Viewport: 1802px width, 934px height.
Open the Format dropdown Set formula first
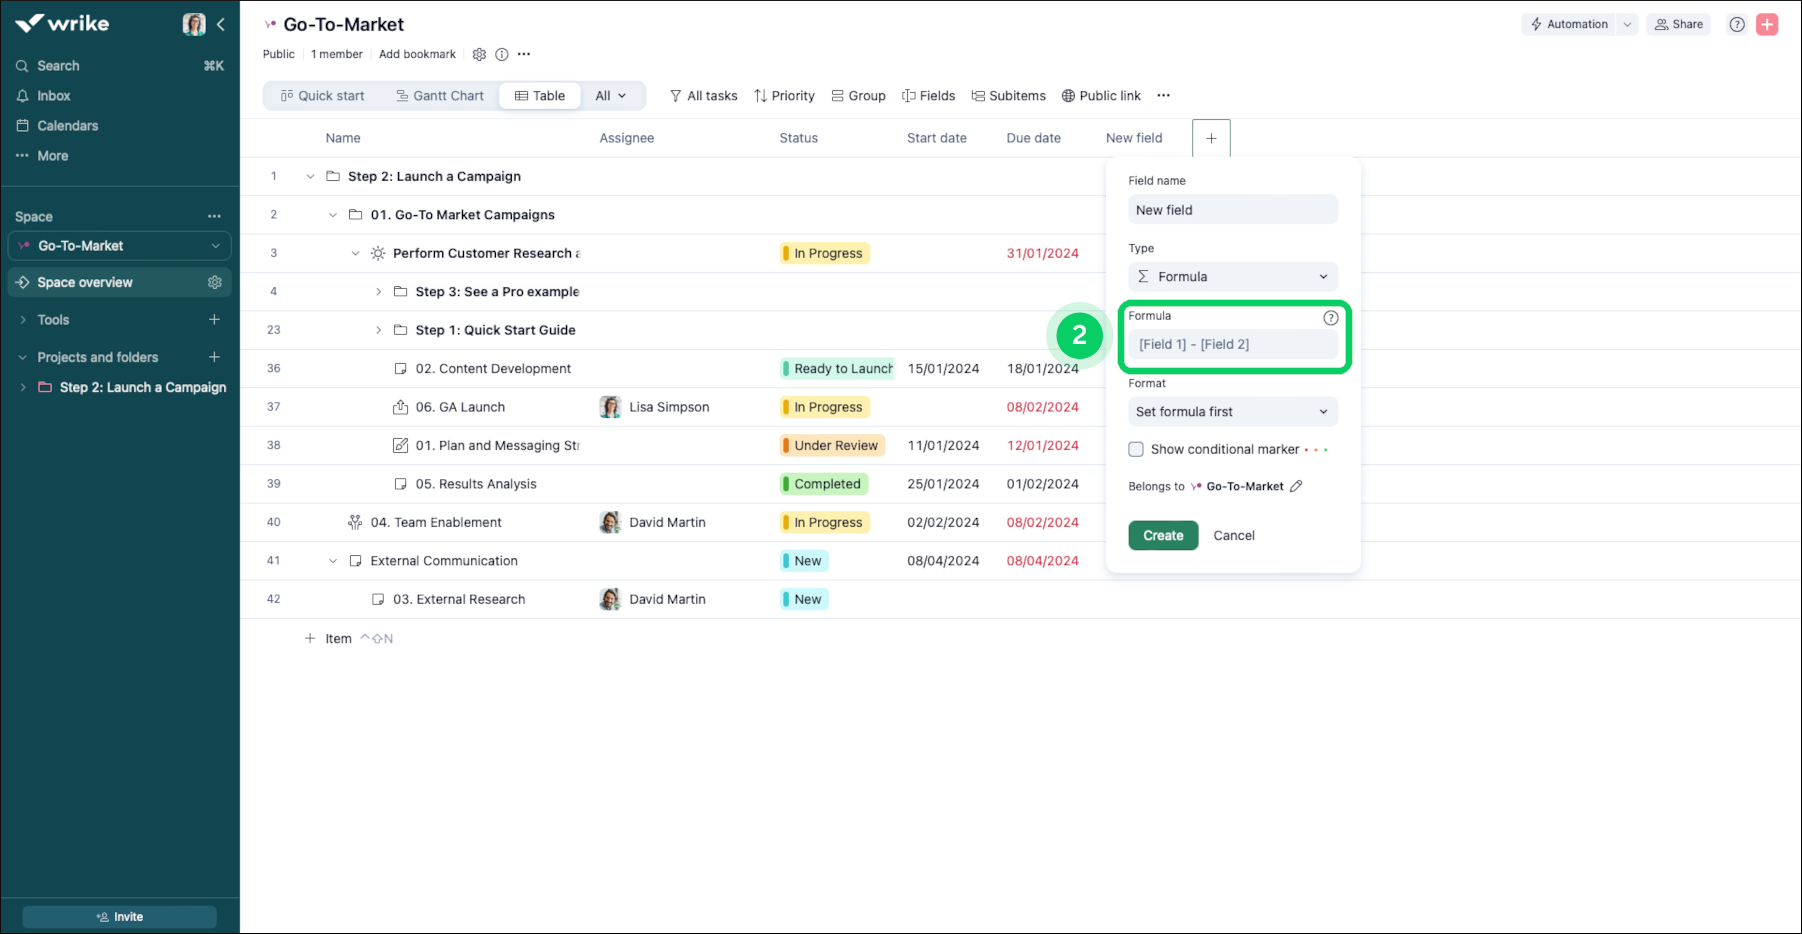click(1232, 412)
